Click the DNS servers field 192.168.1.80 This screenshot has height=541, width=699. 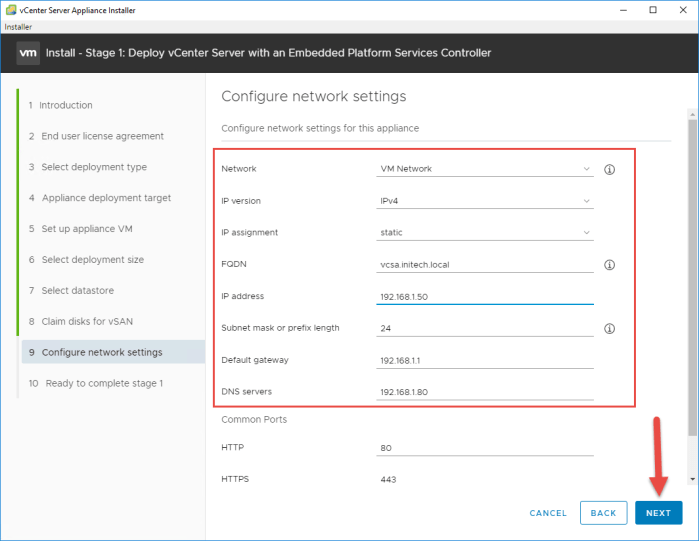click(x=485, y=392)
